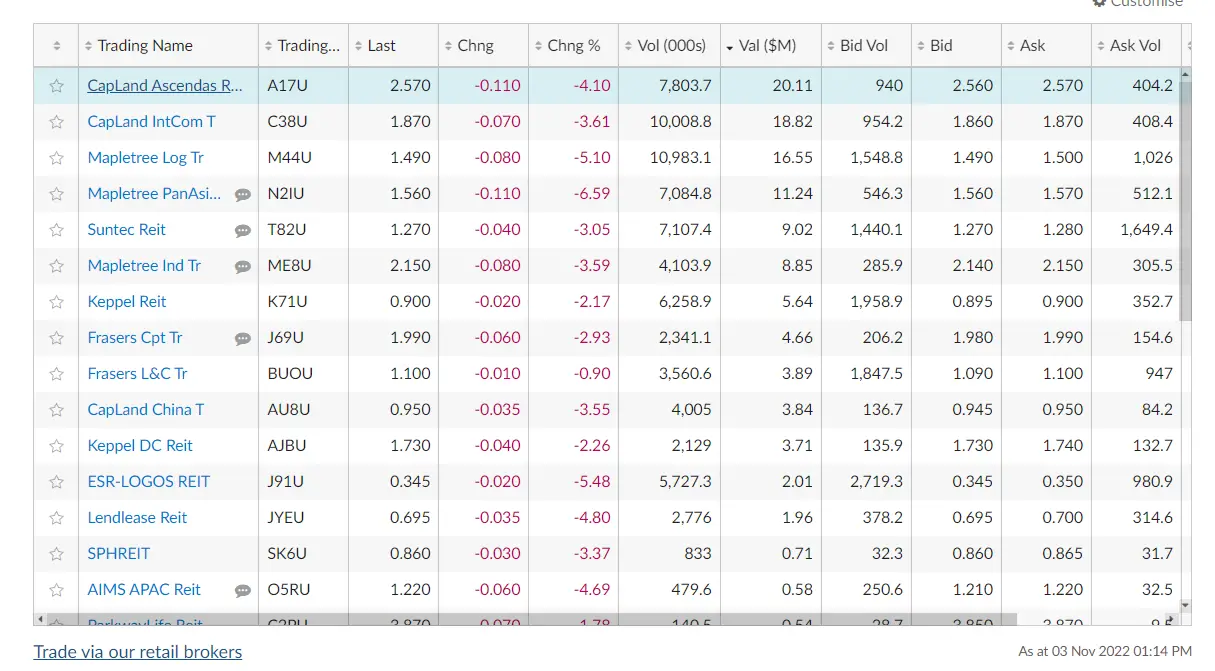The width and height of the screenshot is (1215, 671).
Task: Sort by the Ask Vol column header
Action: coord(1136,46)
